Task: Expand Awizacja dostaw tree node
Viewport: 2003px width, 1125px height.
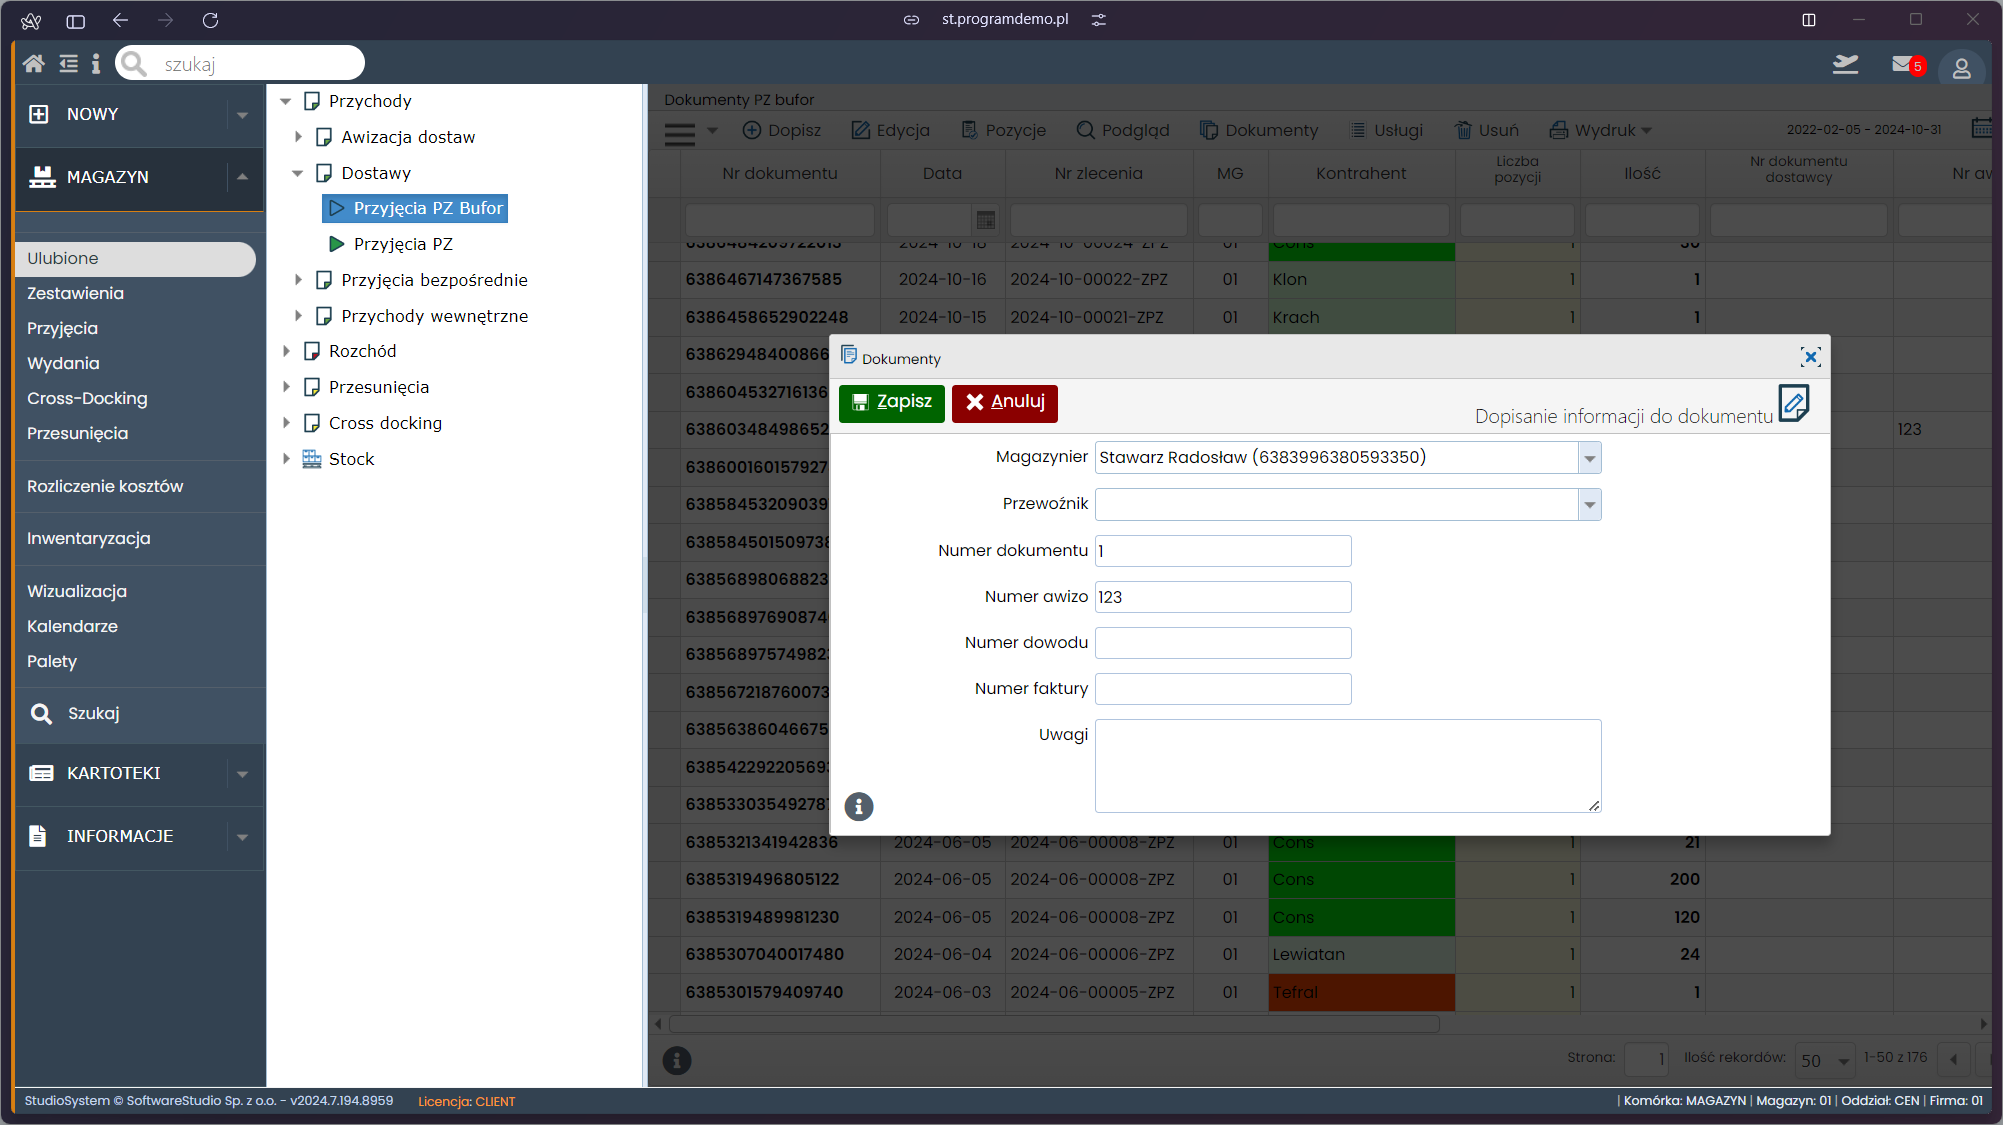Action: 298,137
